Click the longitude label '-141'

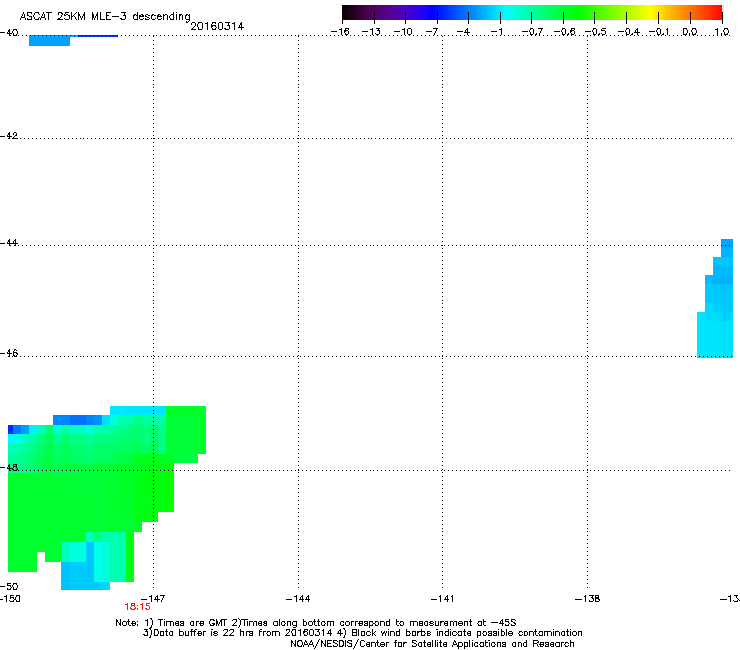[442, 599]
